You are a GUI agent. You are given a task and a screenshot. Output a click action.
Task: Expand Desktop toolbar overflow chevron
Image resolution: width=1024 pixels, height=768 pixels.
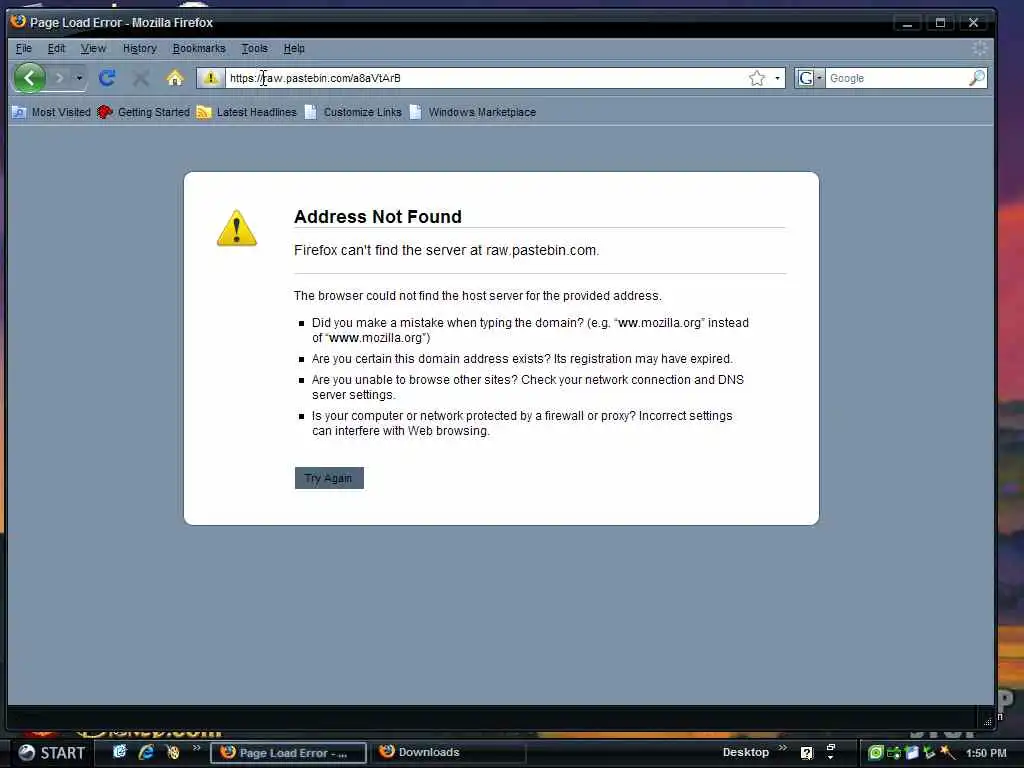782,748
